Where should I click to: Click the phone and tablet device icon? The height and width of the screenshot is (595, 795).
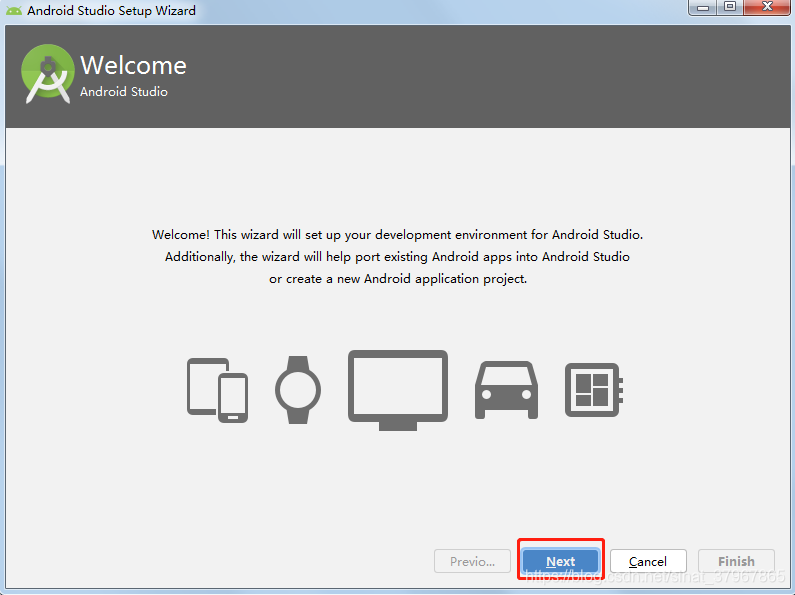218,390
